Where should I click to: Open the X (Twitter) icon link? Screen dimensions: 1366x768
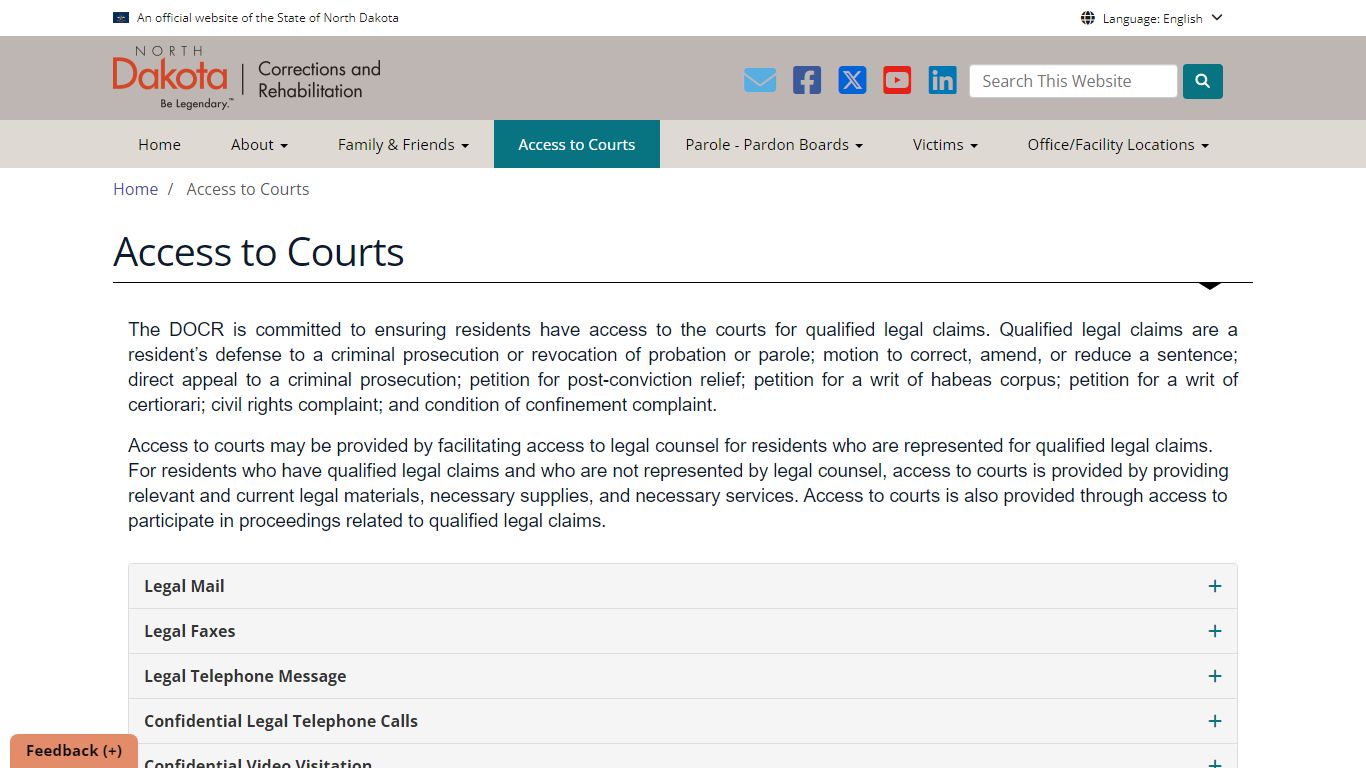[x=852, y=81]
